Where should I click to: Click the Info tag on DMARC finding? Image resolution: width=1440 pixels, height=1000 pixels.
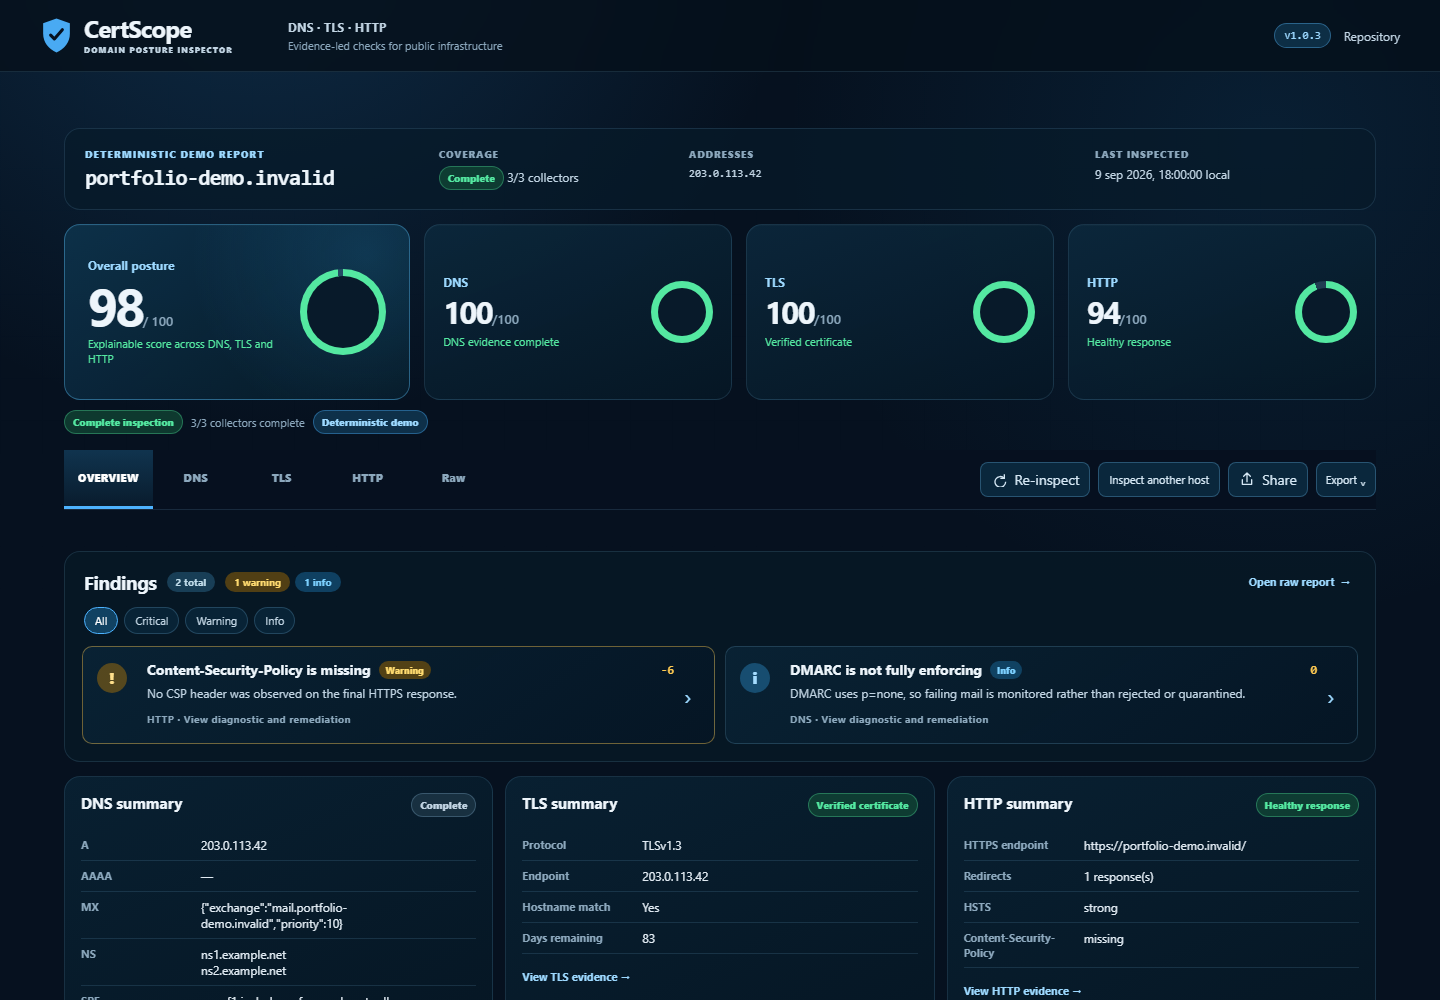(x=1006, y=670)
